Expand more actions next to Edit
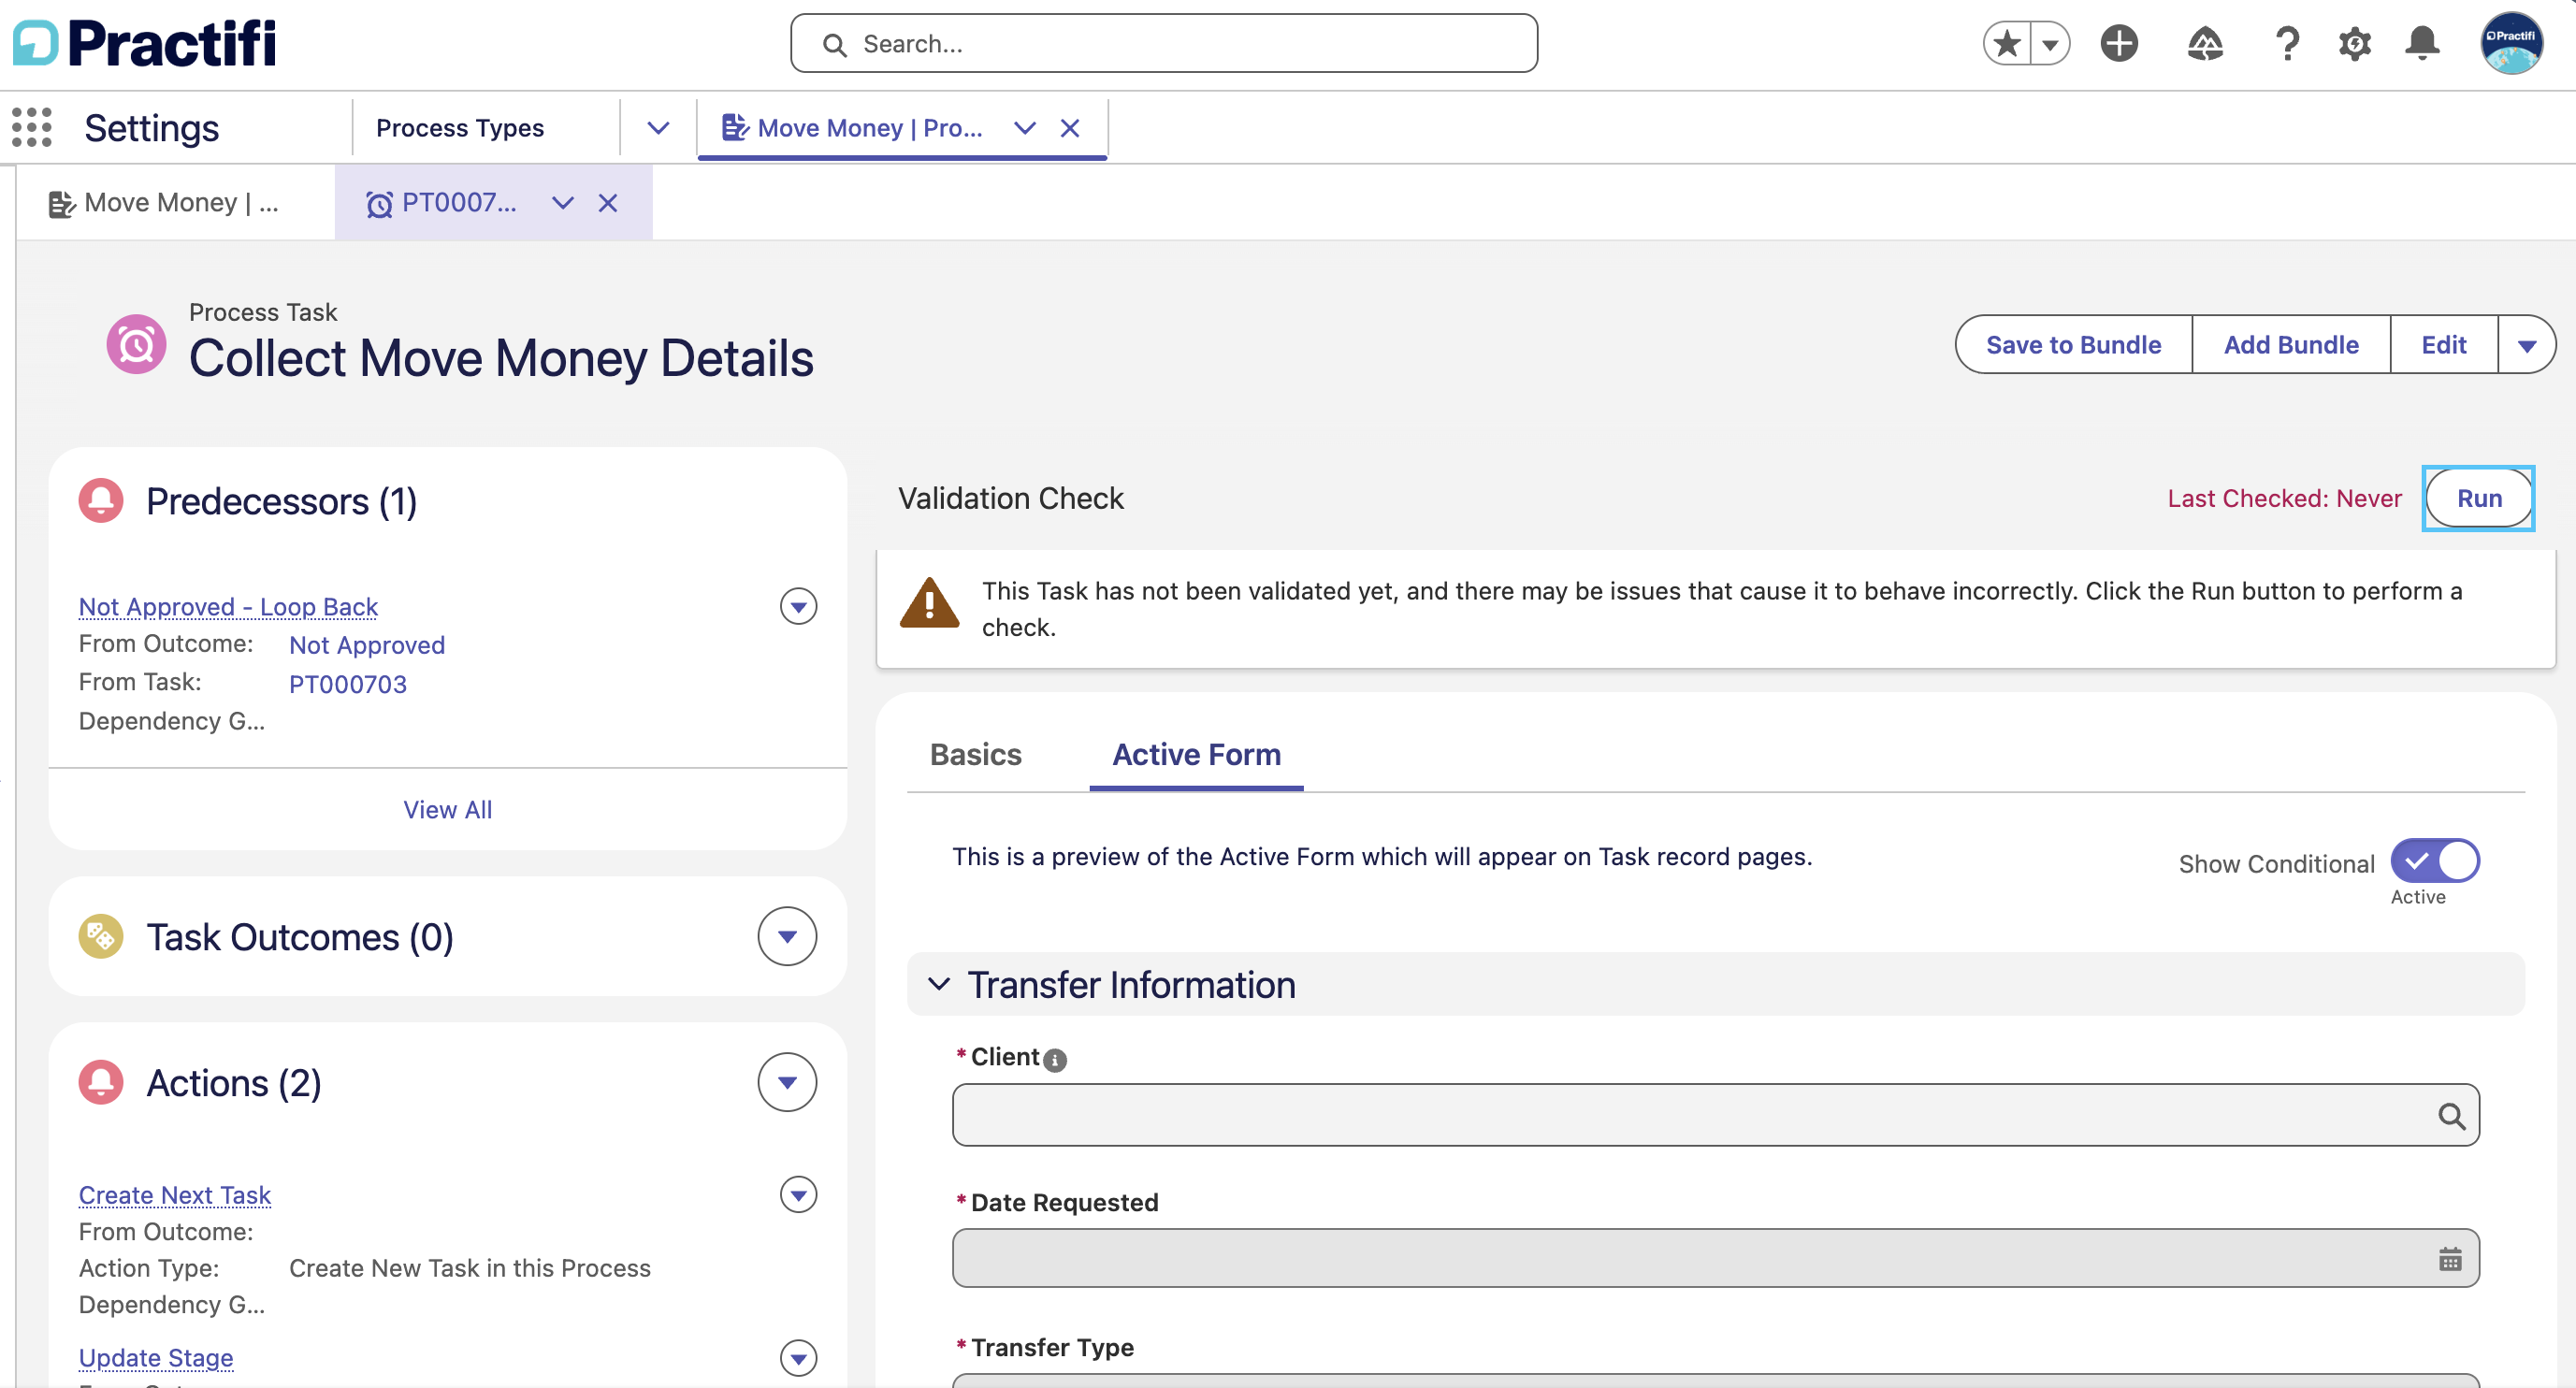The width and height of the screenshot is (2576, 1388). (2527, 345)
